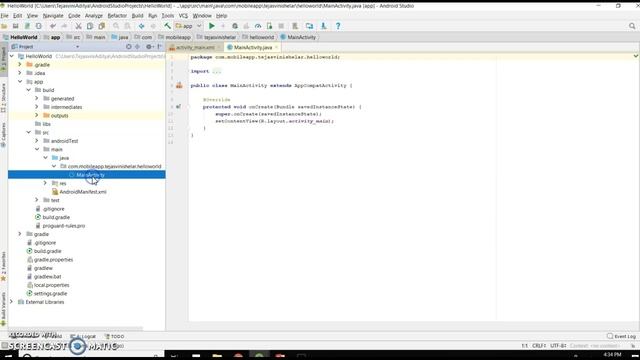This screenshot has height=360, width=640.
Task: Expand the generated folder node
Action: 37,98
